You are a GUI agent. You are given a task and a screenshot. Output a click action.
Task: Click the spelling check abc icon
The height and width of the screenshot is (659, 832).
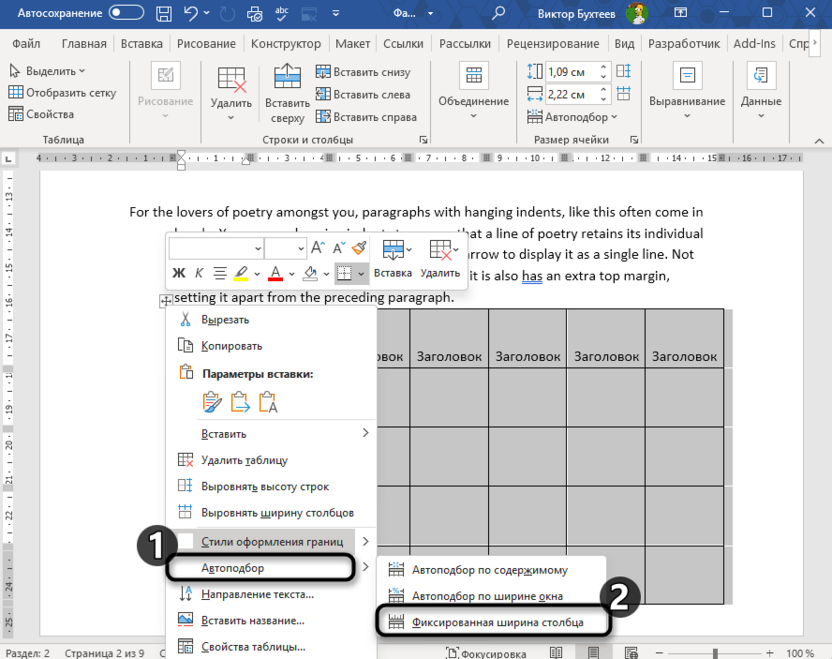282,13
